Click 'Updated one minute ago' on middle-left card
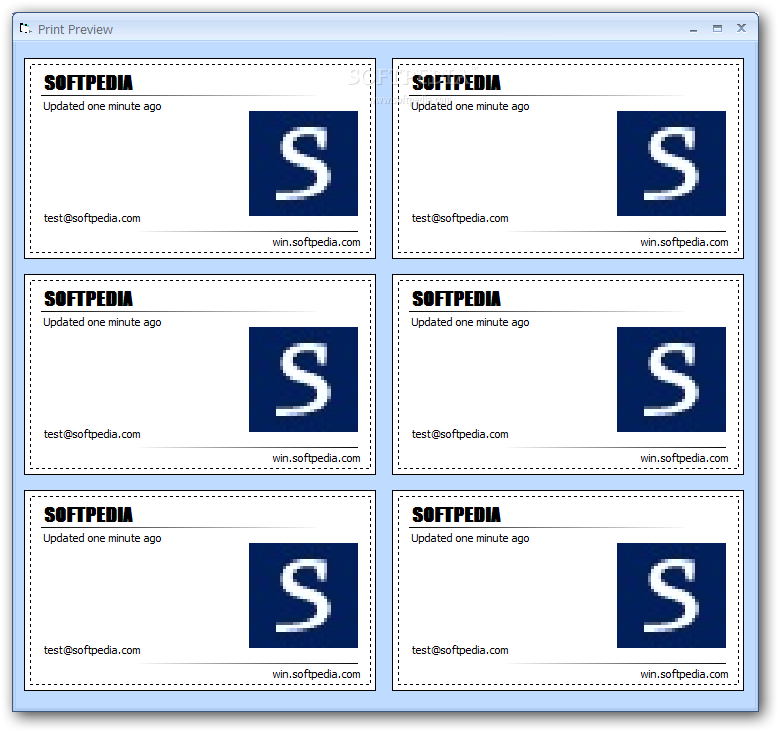The image size is (779, 732). click(102, 323)
